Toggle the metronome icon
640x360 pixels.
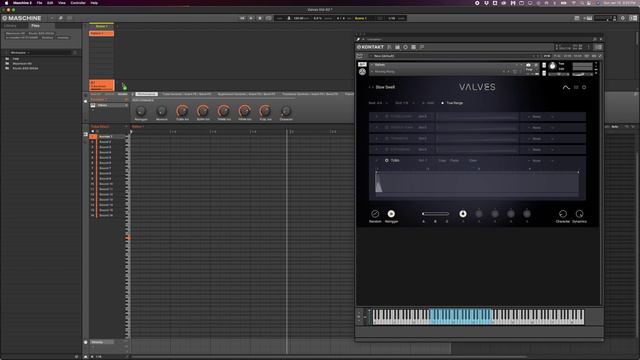pos(289,18)
